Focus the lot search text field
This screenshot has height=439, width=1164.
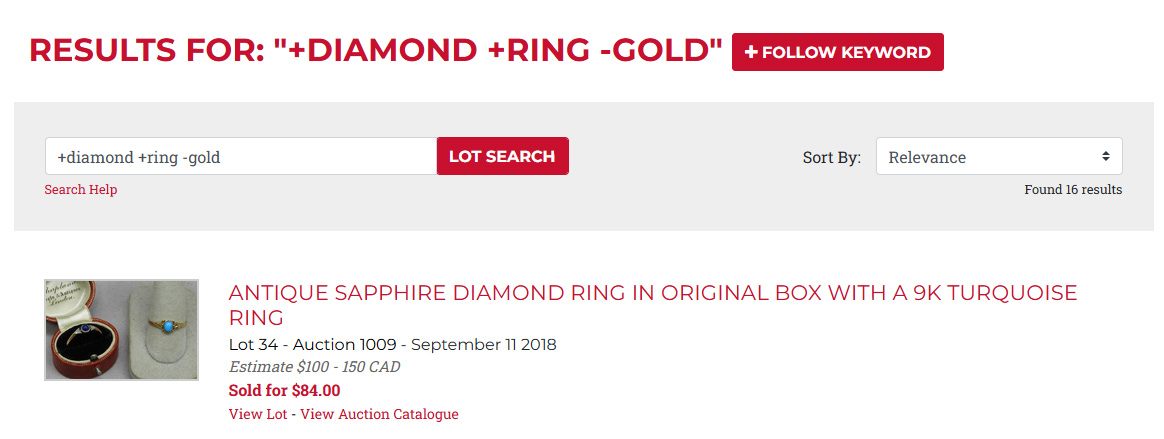(240, 157)
